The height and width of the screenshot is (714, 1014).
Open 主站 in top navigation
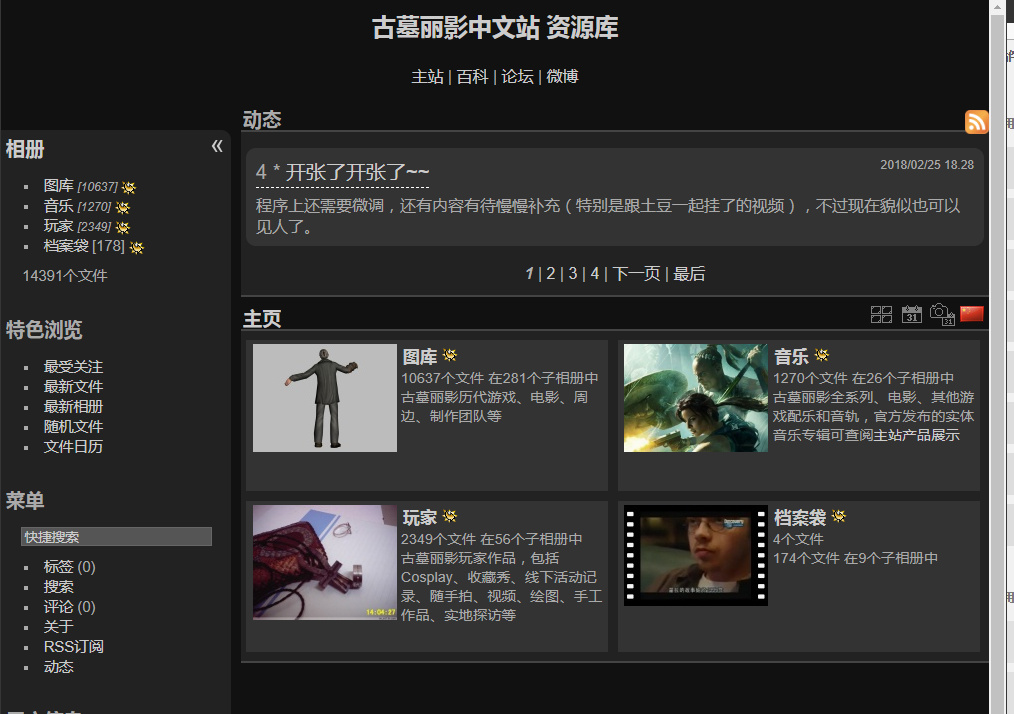tap(427, 77)
